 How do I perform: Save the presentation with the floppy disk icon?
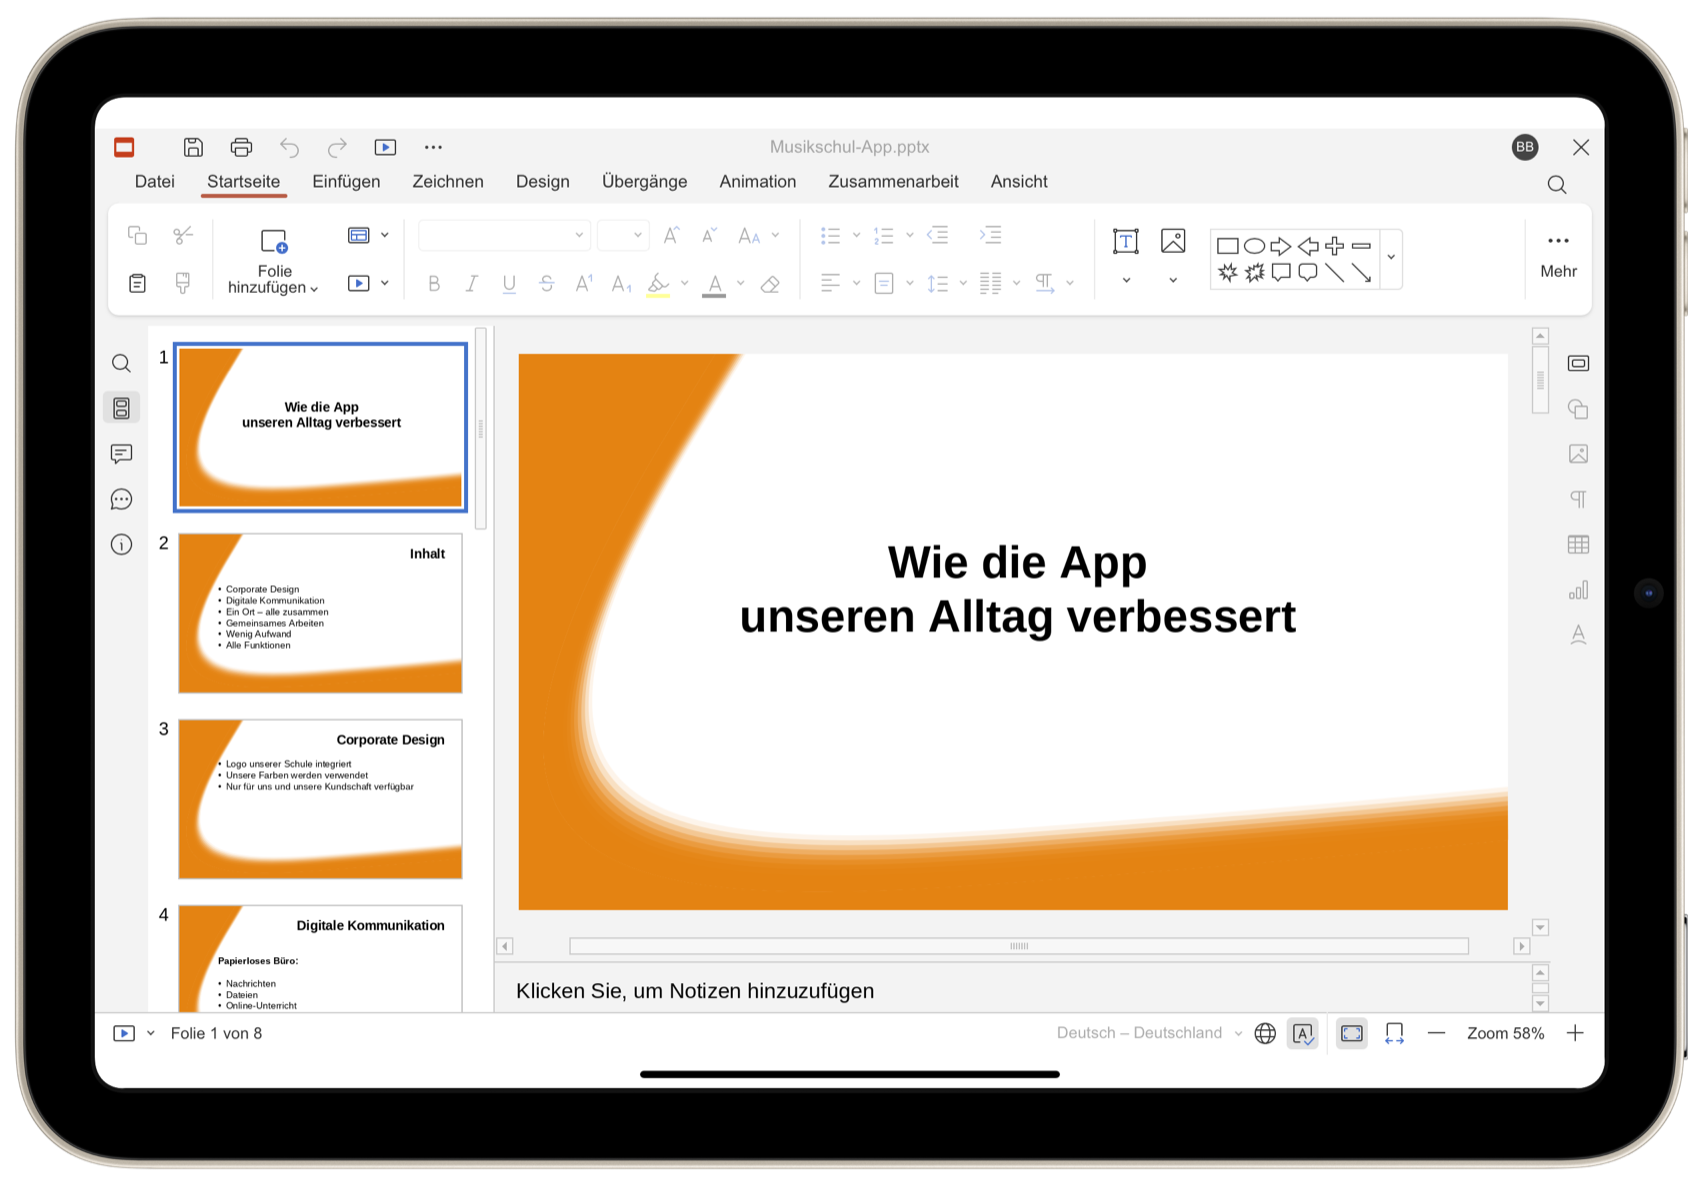point(193,147)
